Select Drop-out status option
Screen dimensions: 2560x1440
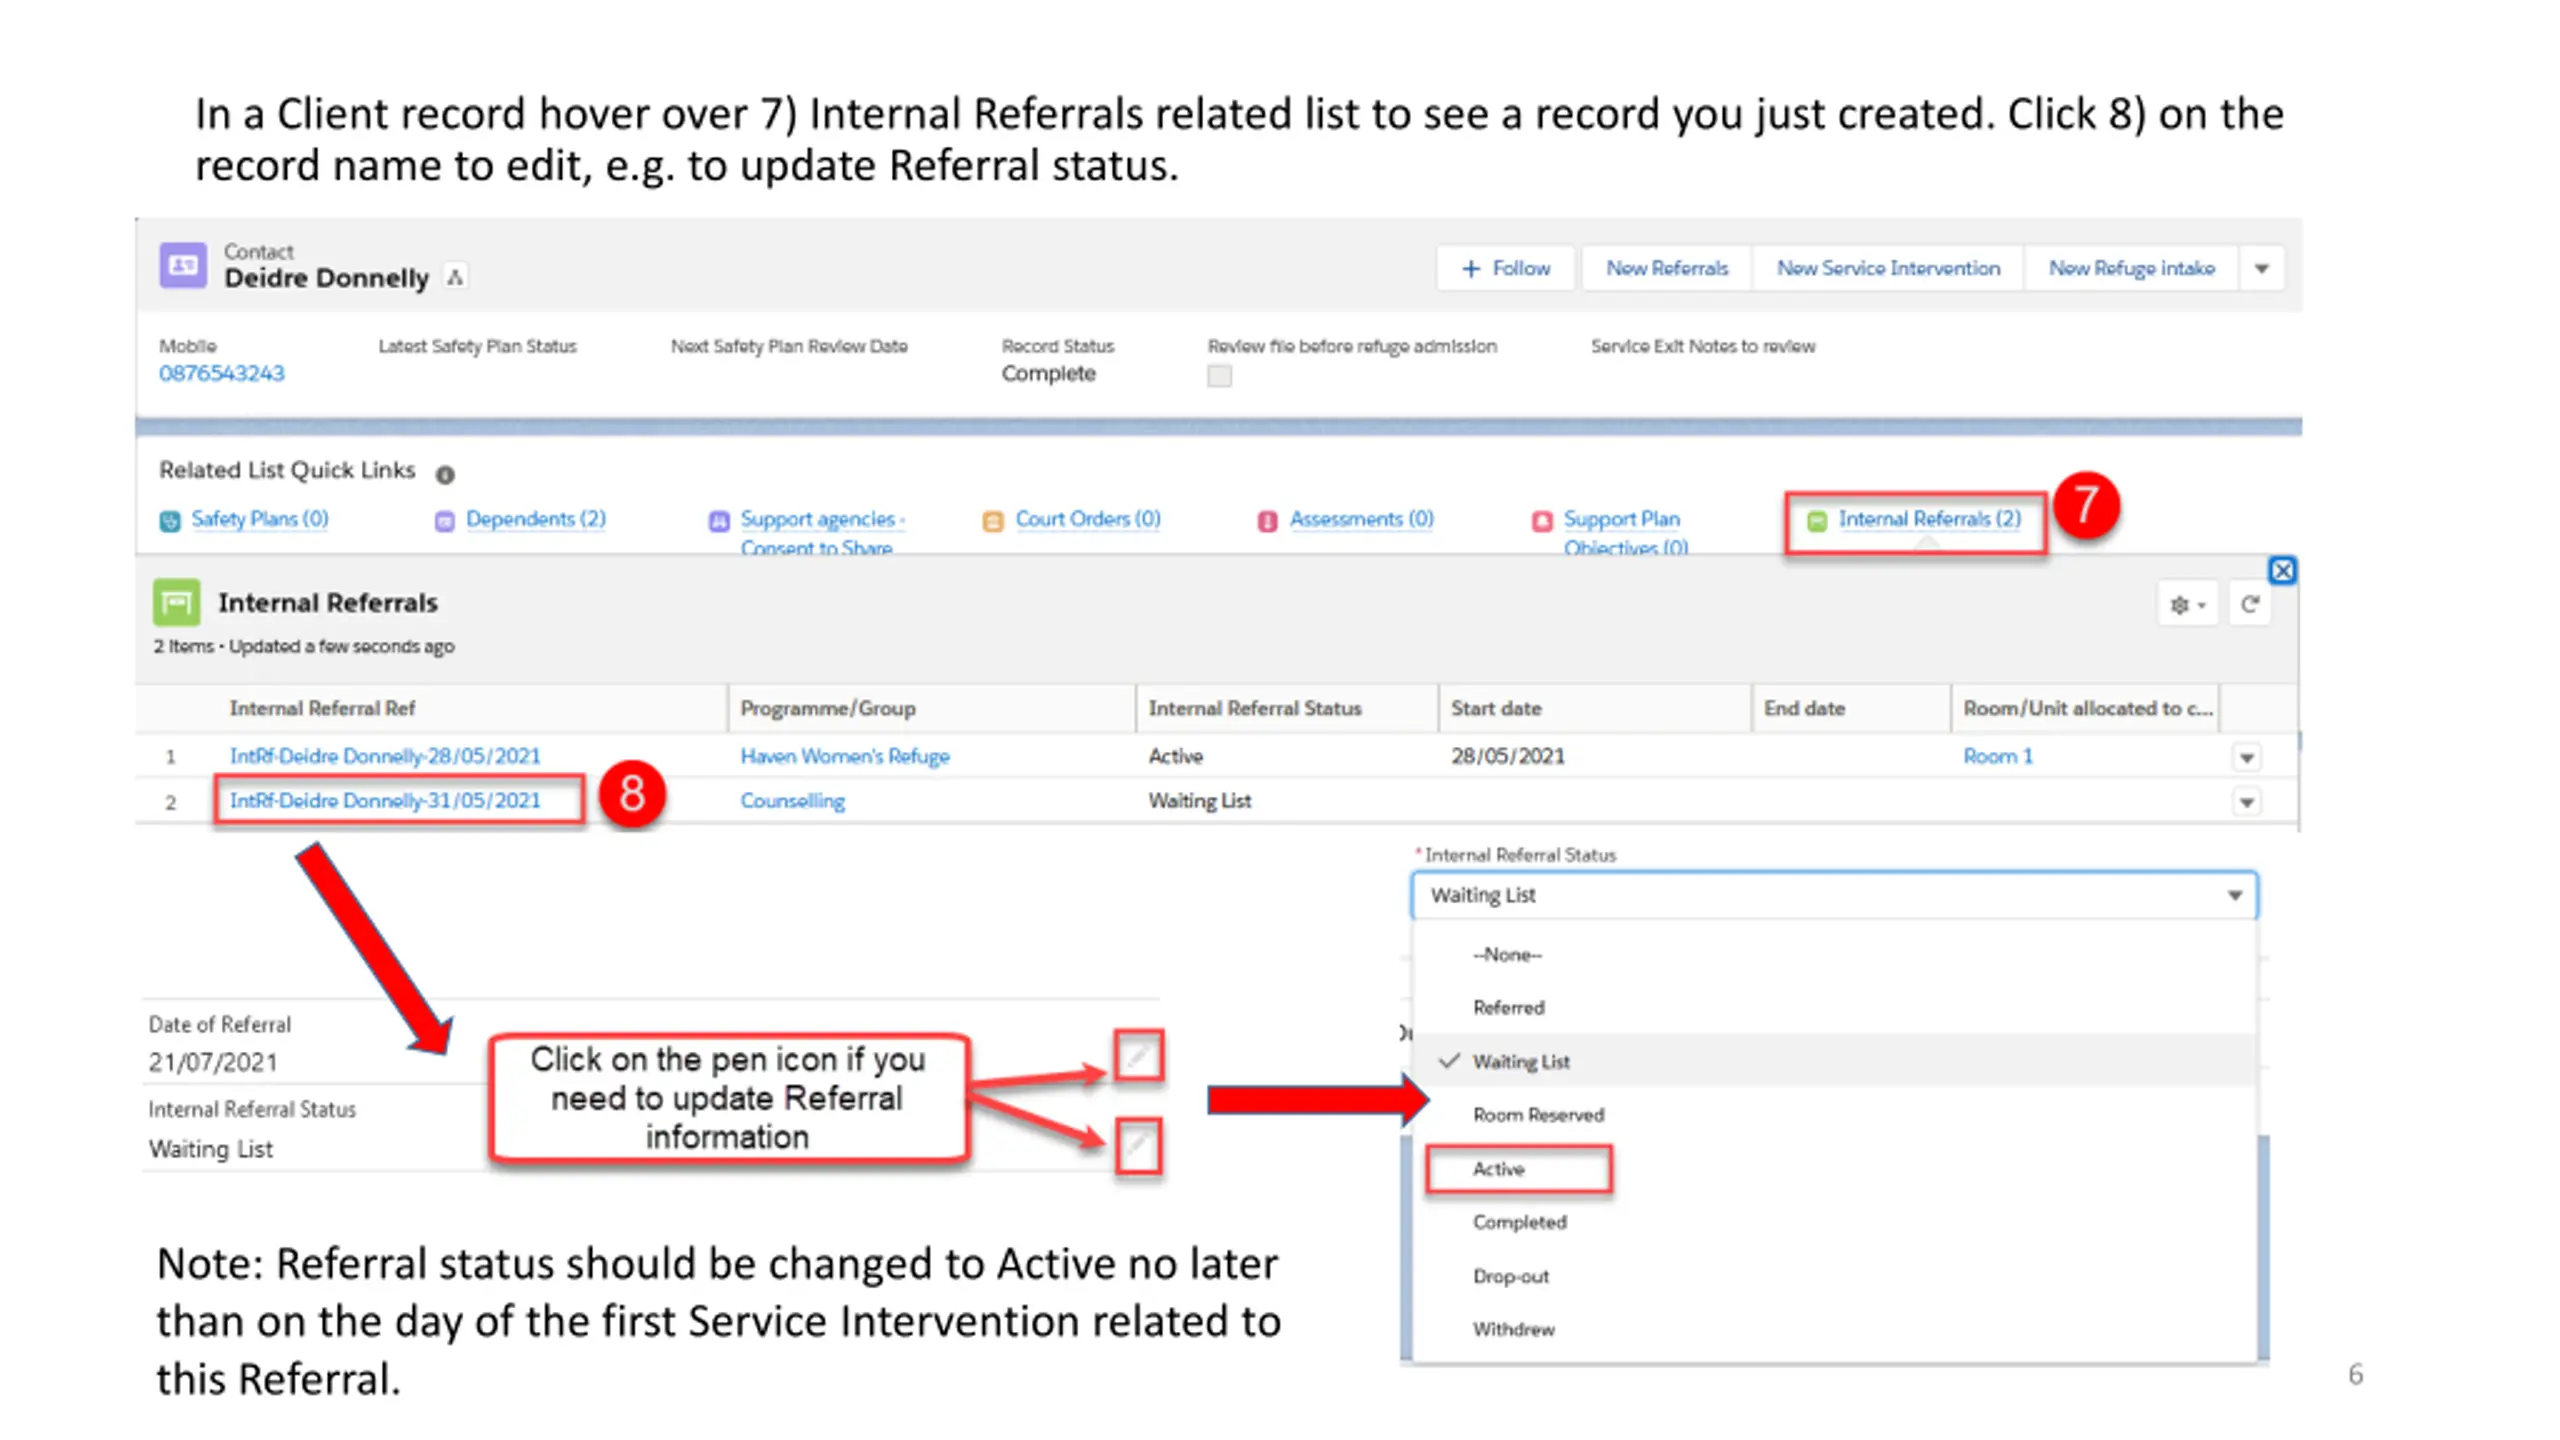[x=1834, y=1276]
